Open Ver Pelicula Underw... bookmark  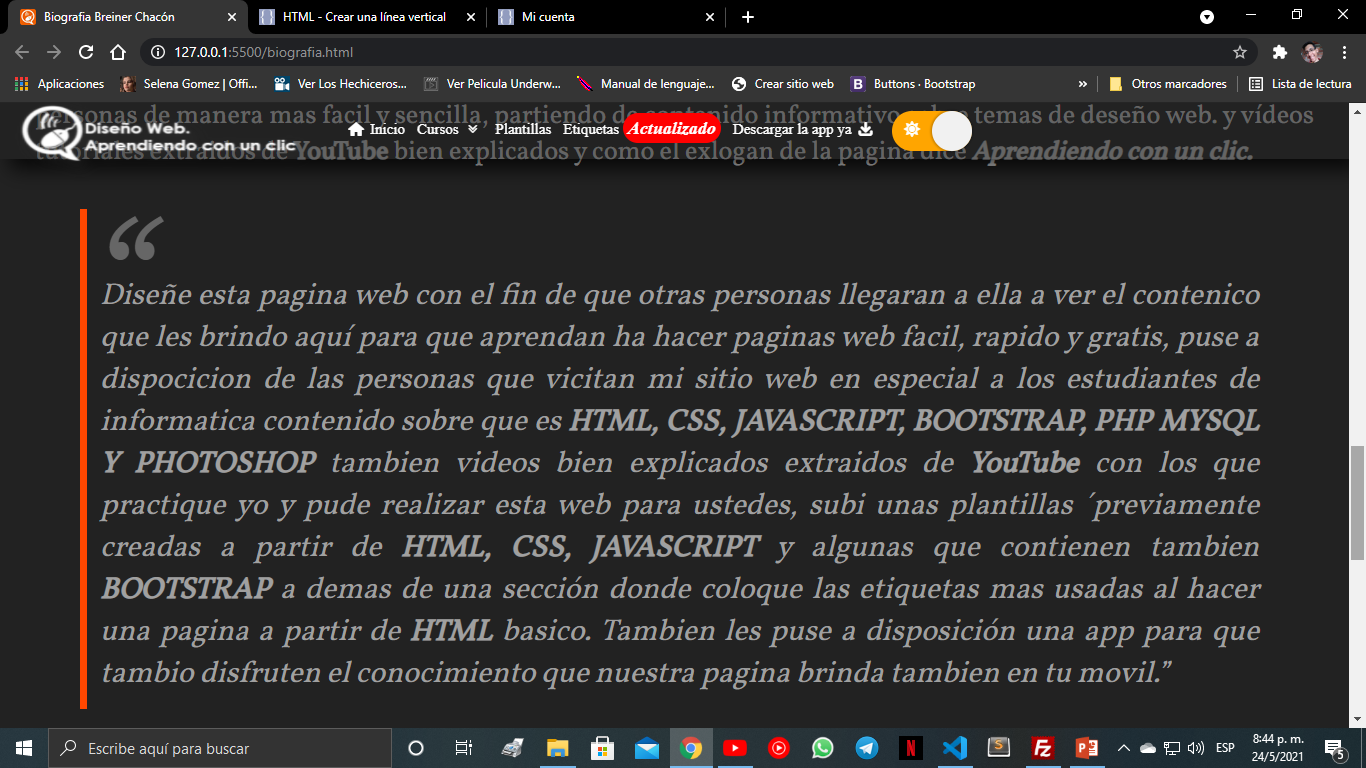pos(491,84)
